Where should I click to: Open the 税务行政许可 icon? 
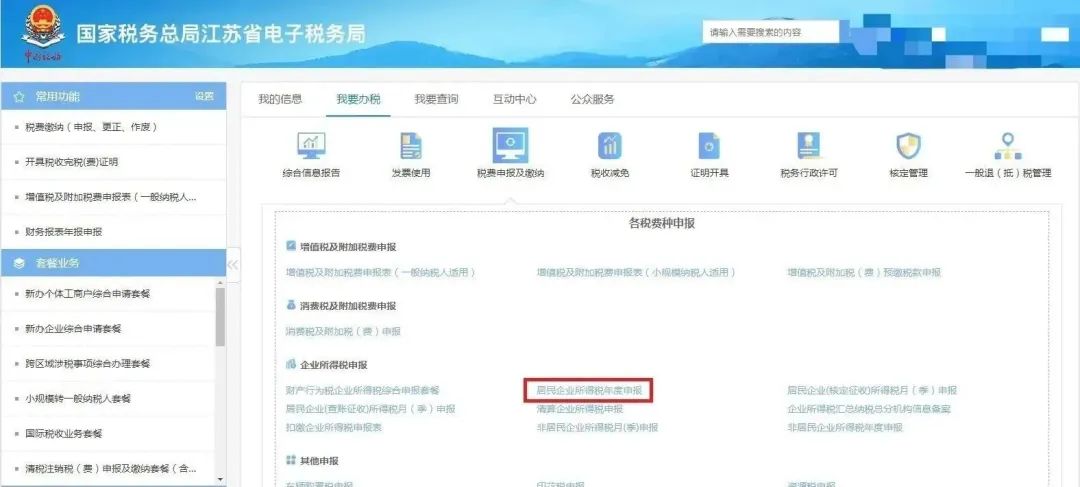click(809, 145)
